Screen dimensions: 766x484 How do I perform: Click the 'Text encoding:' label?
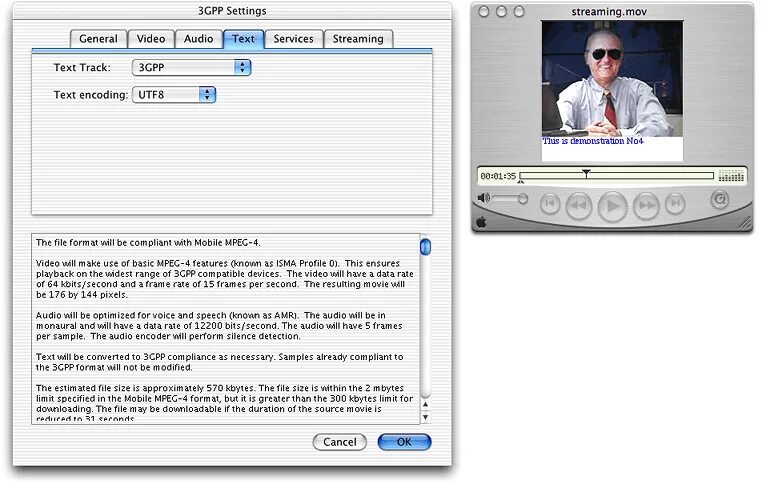pos(91,95)
